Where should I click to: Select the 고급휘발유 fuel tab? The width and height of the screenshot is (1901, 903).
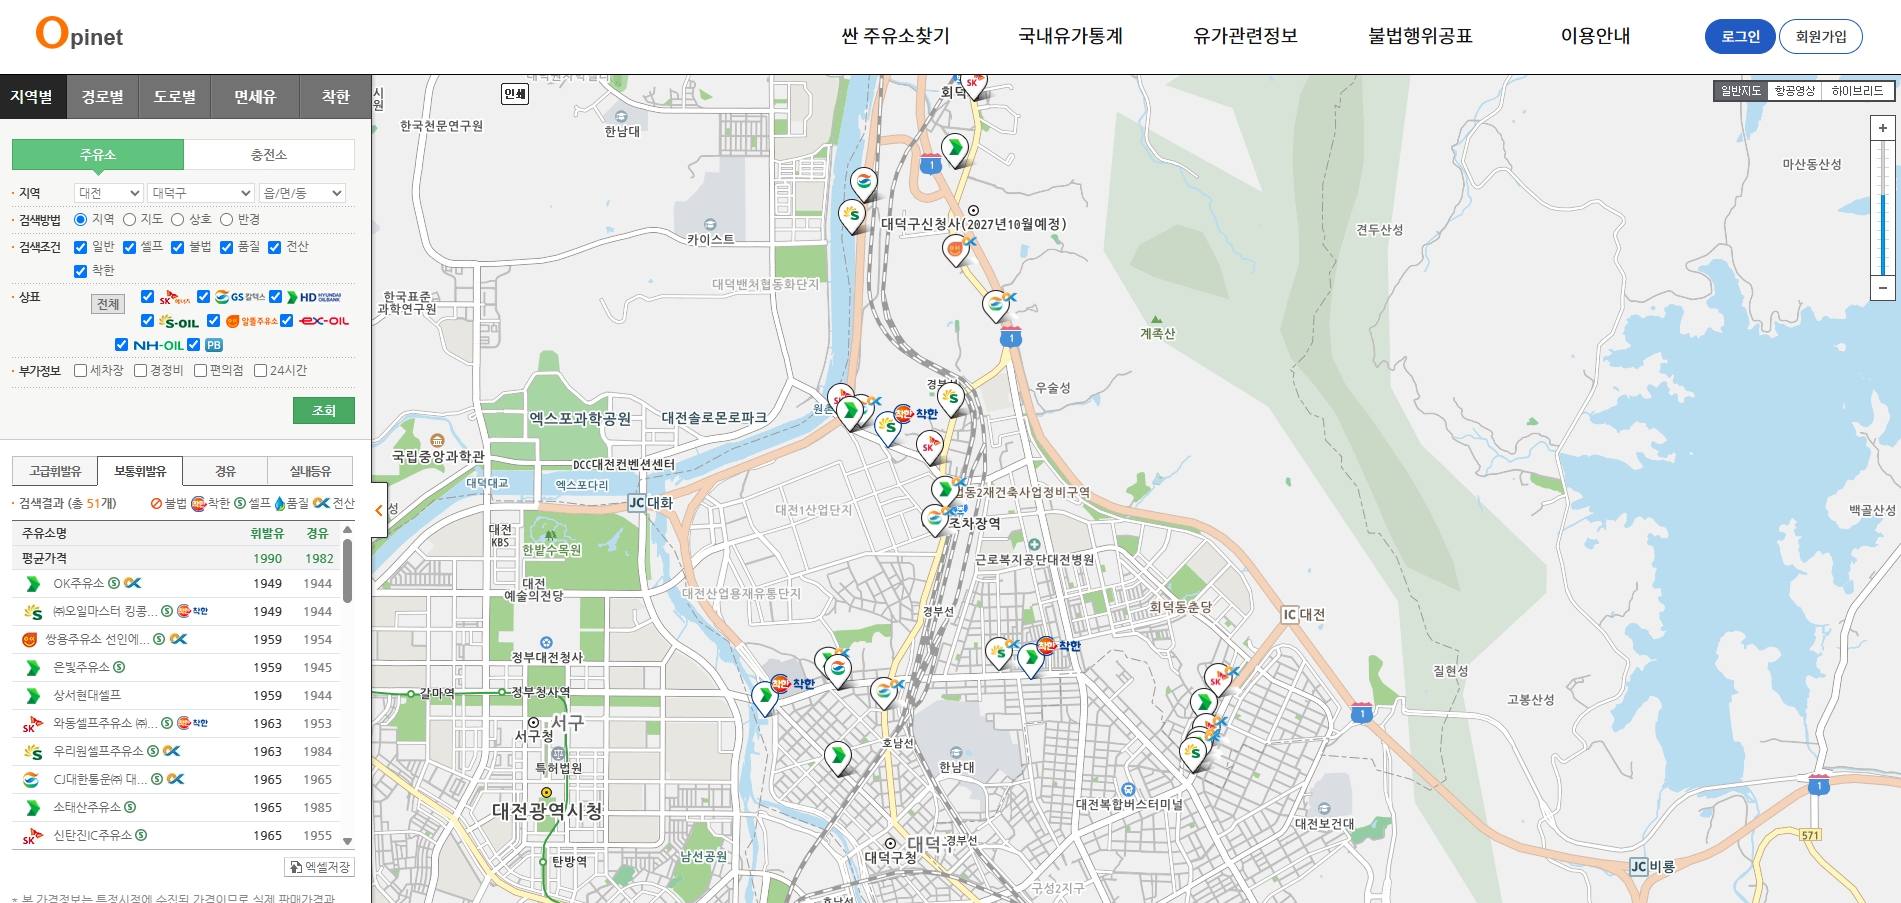55,471
